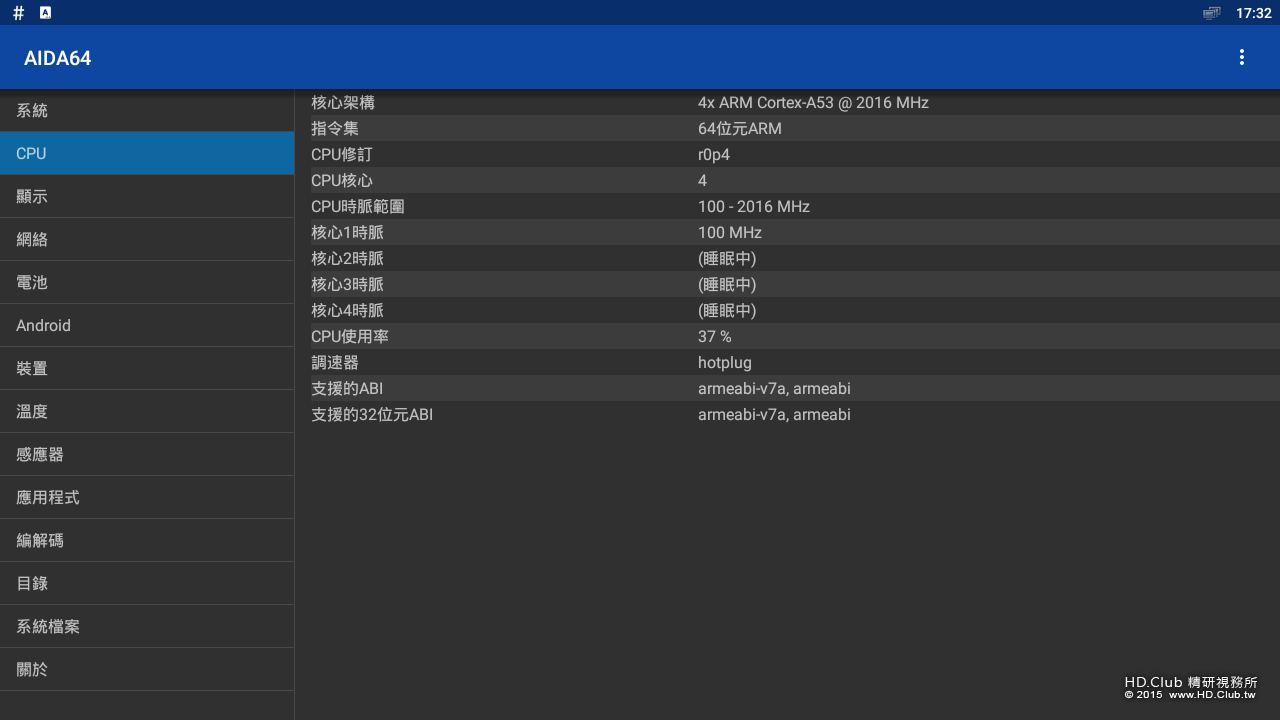1280x720 pixels.
Task: Open the 系統 section
Action: (x=147, y=110)
